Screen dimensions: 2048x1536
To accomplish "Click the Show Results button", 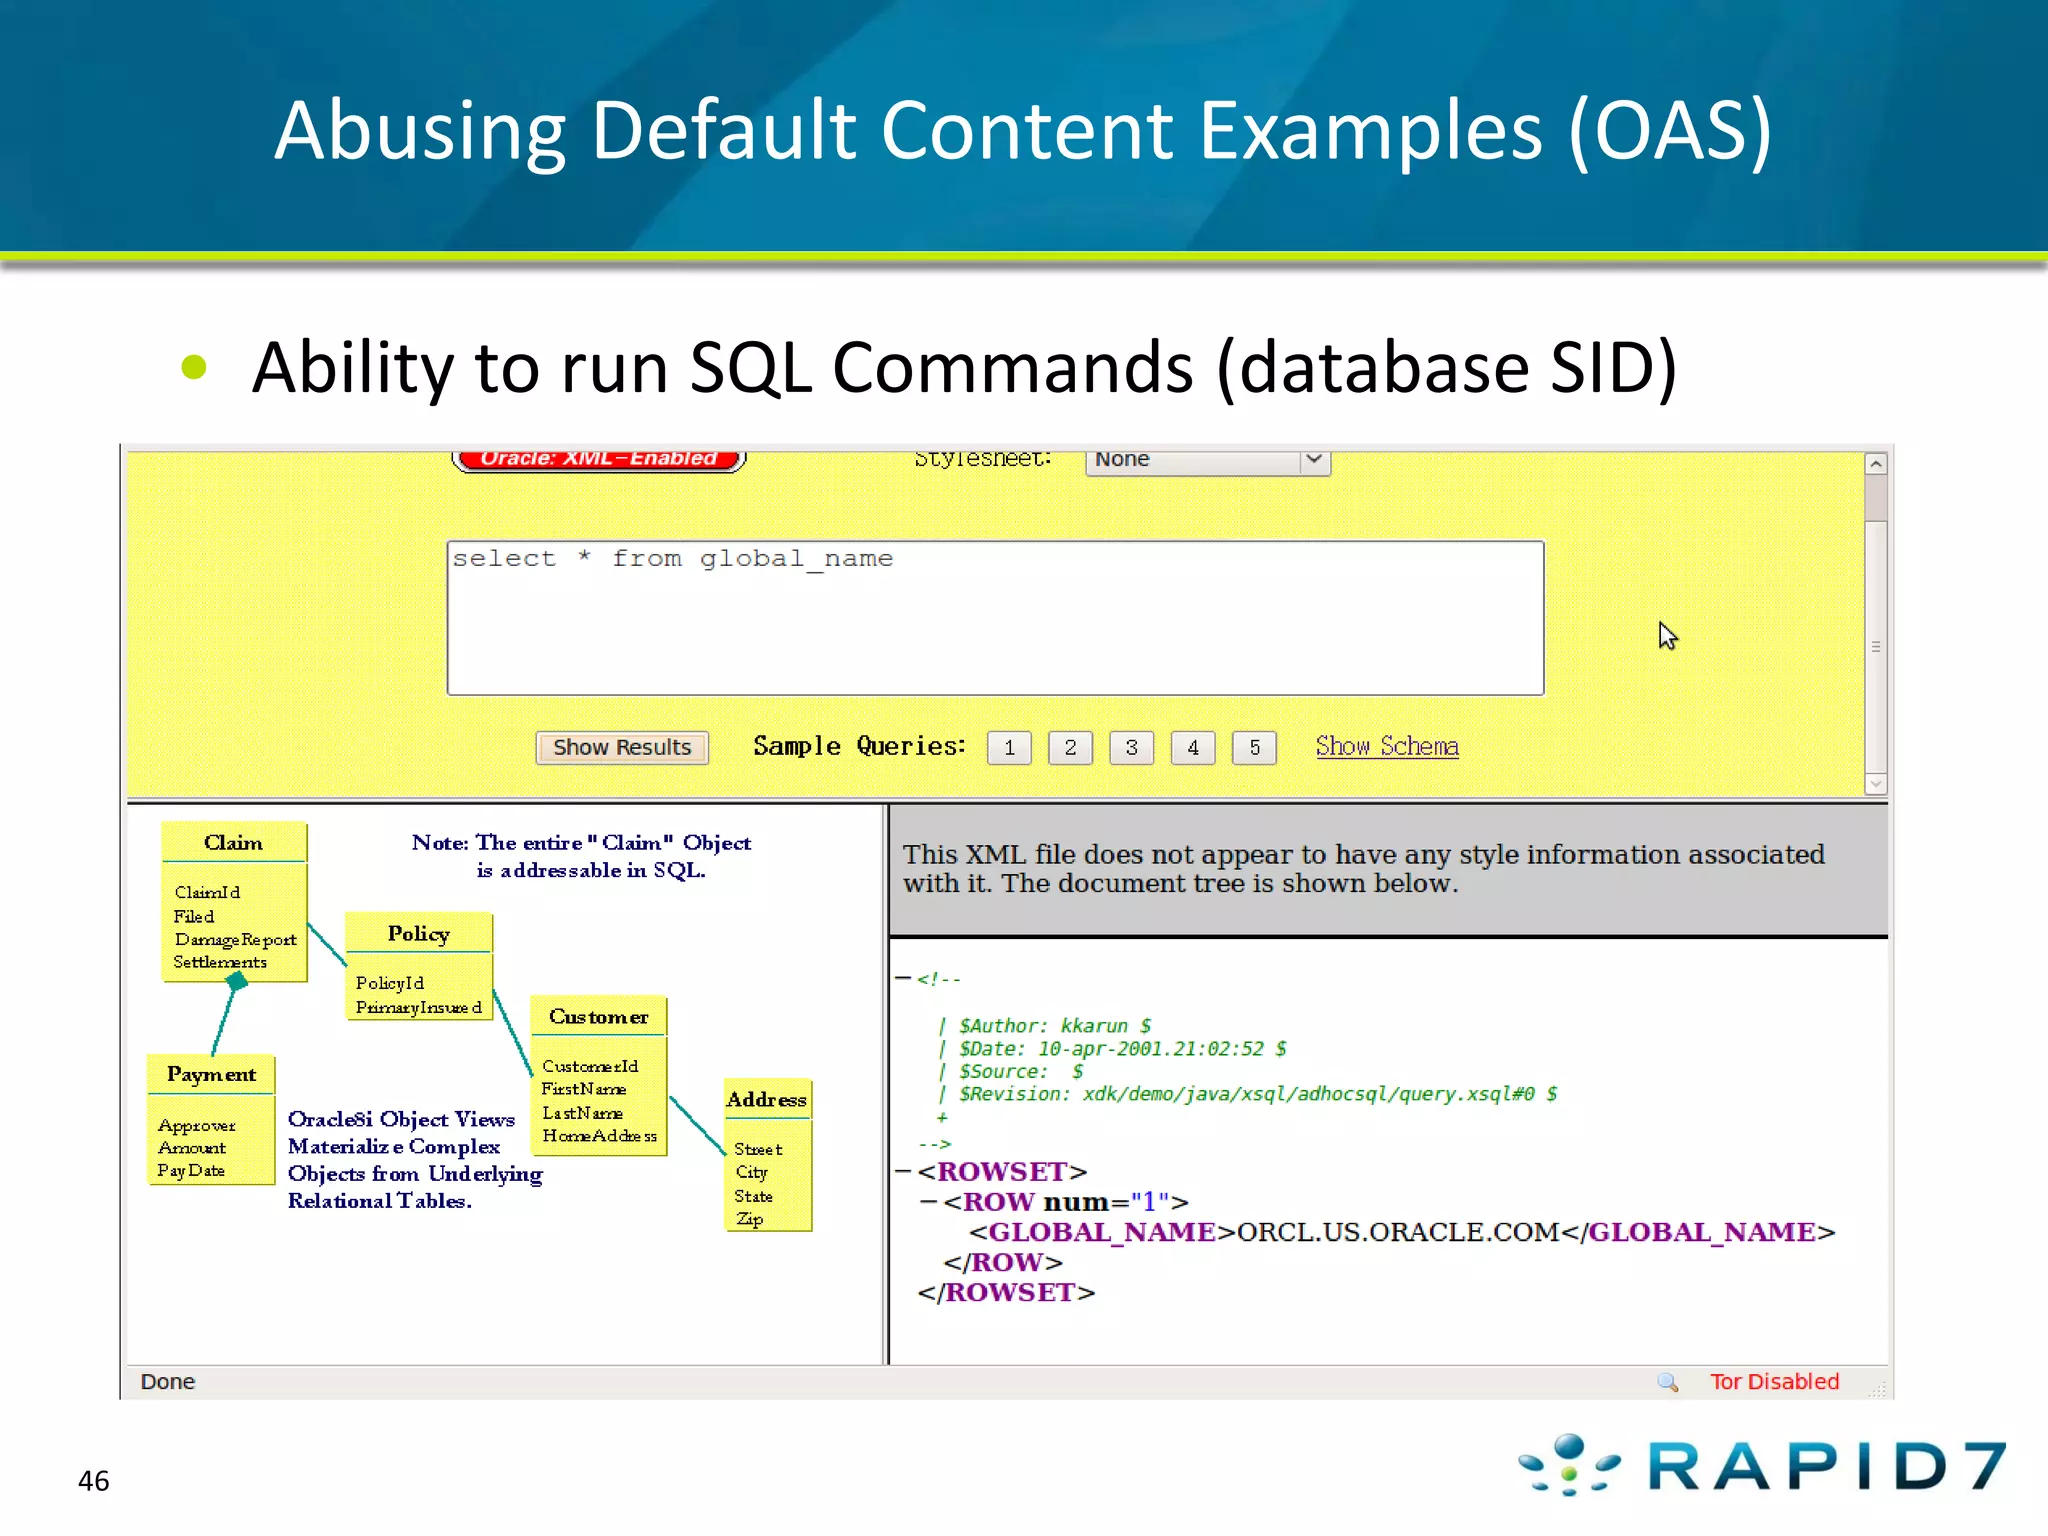I will point(622,747).
